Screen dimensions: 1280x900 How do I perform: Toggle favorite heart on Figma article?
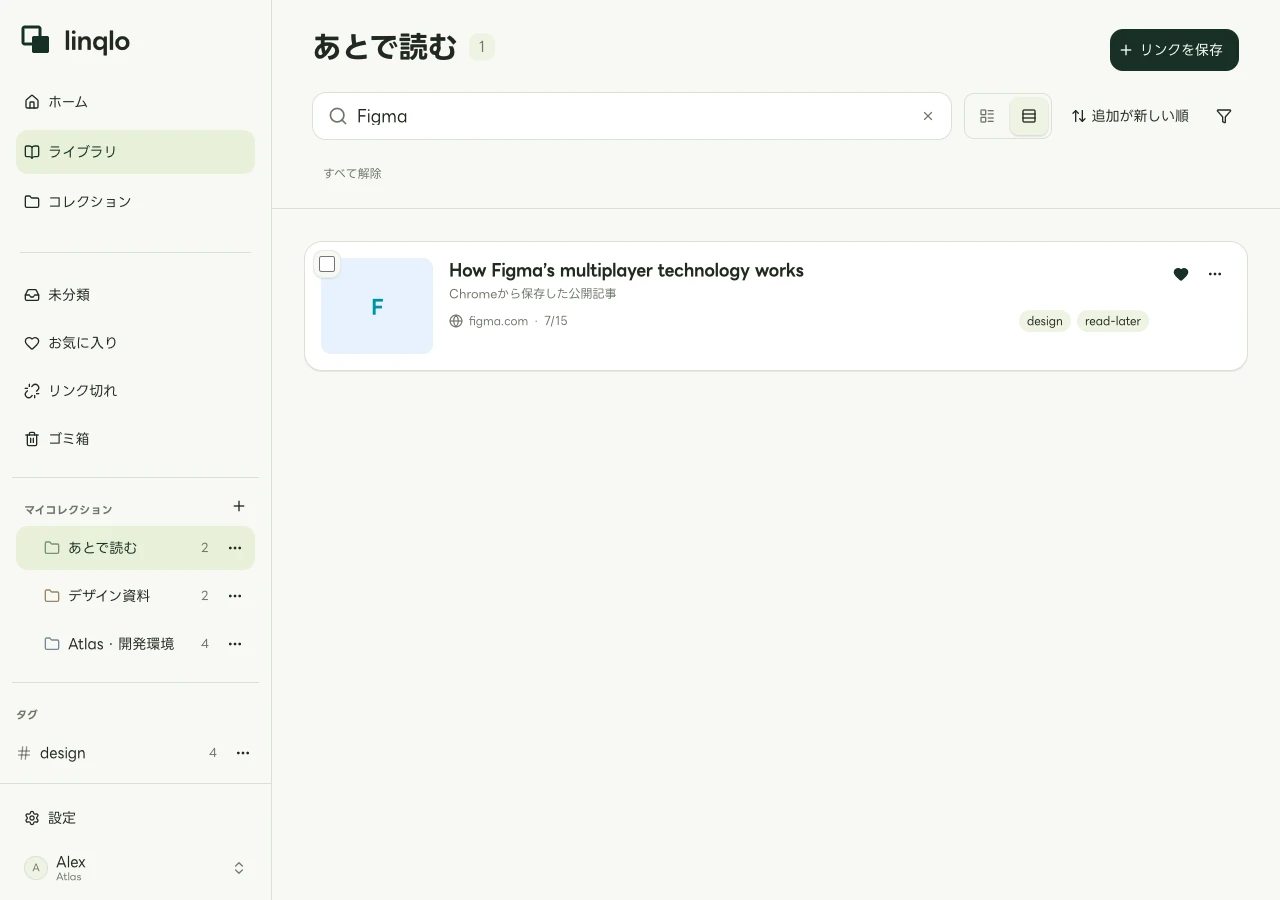1181,274
